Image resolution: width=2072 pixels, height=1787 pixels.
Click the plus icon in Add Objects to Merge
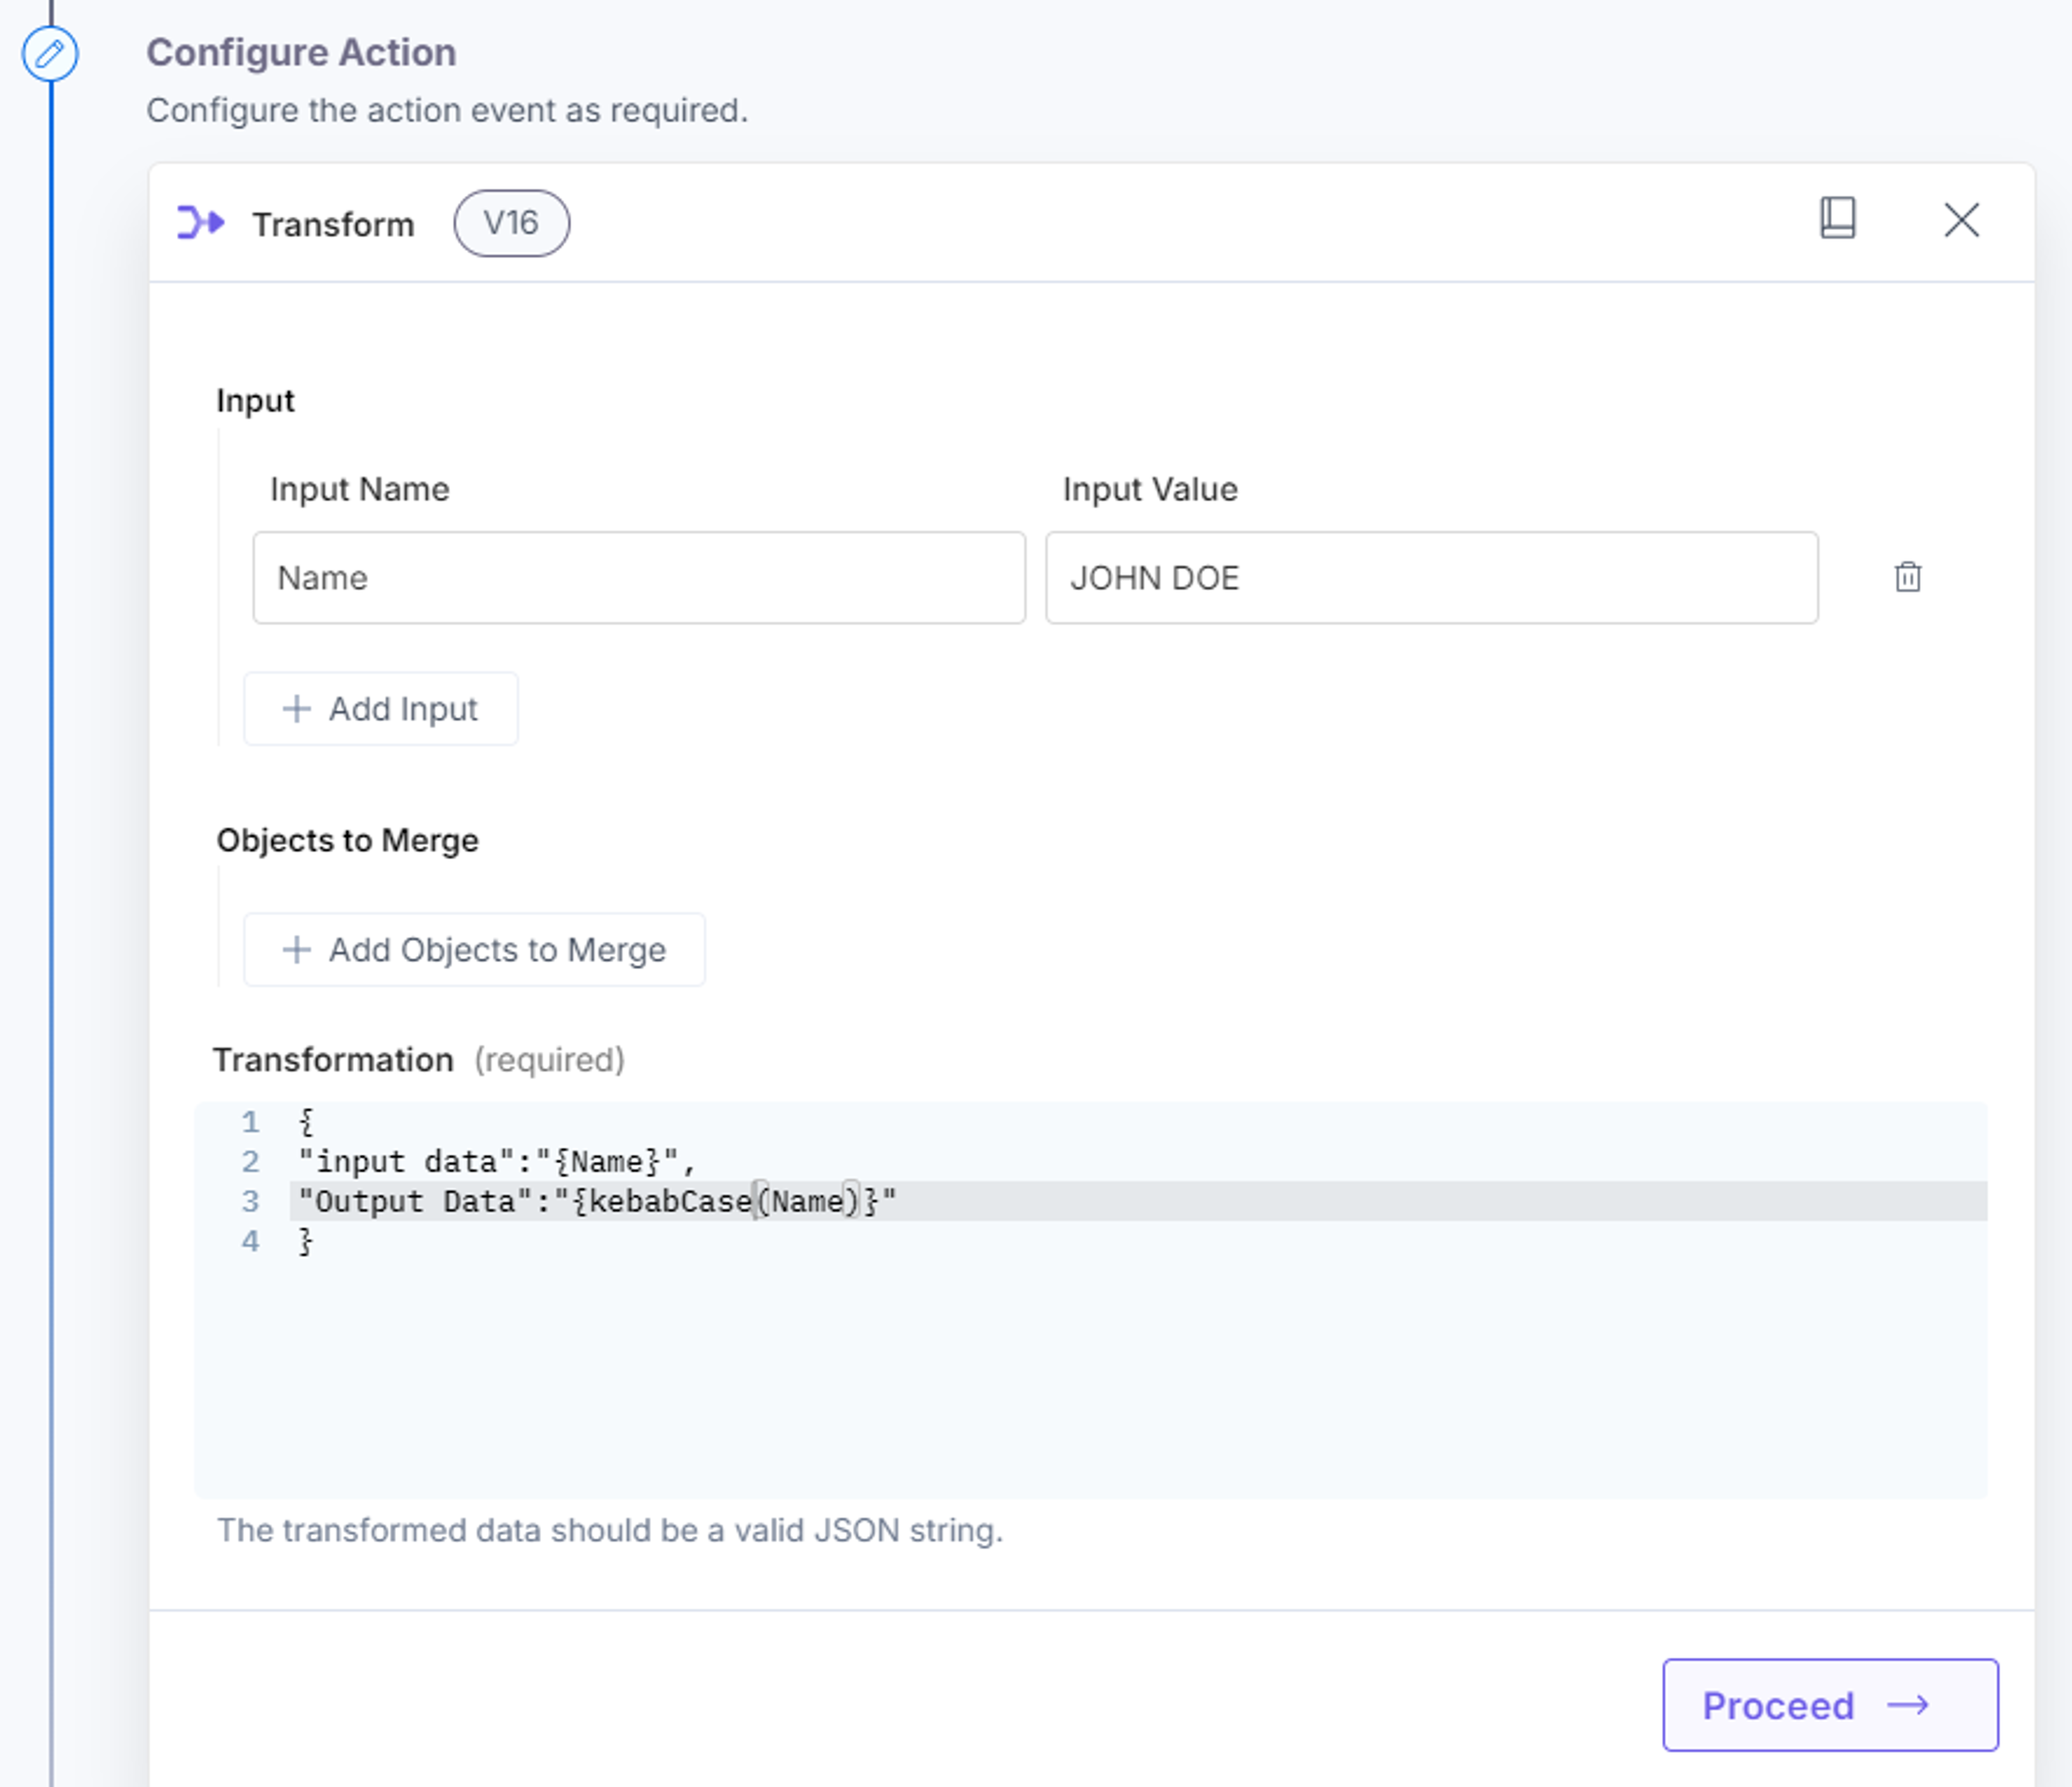[296, 949]
